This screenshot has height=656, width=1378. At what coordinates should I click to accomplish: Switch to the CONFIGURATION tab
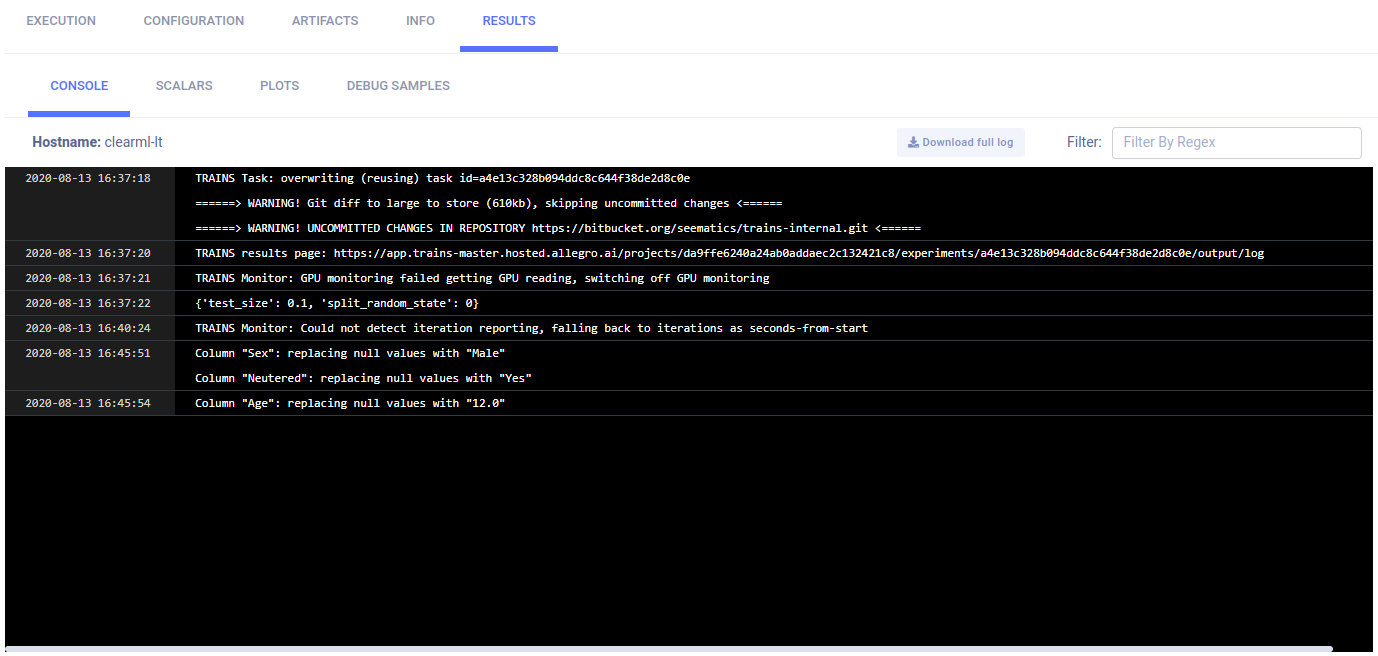[194, 21]
